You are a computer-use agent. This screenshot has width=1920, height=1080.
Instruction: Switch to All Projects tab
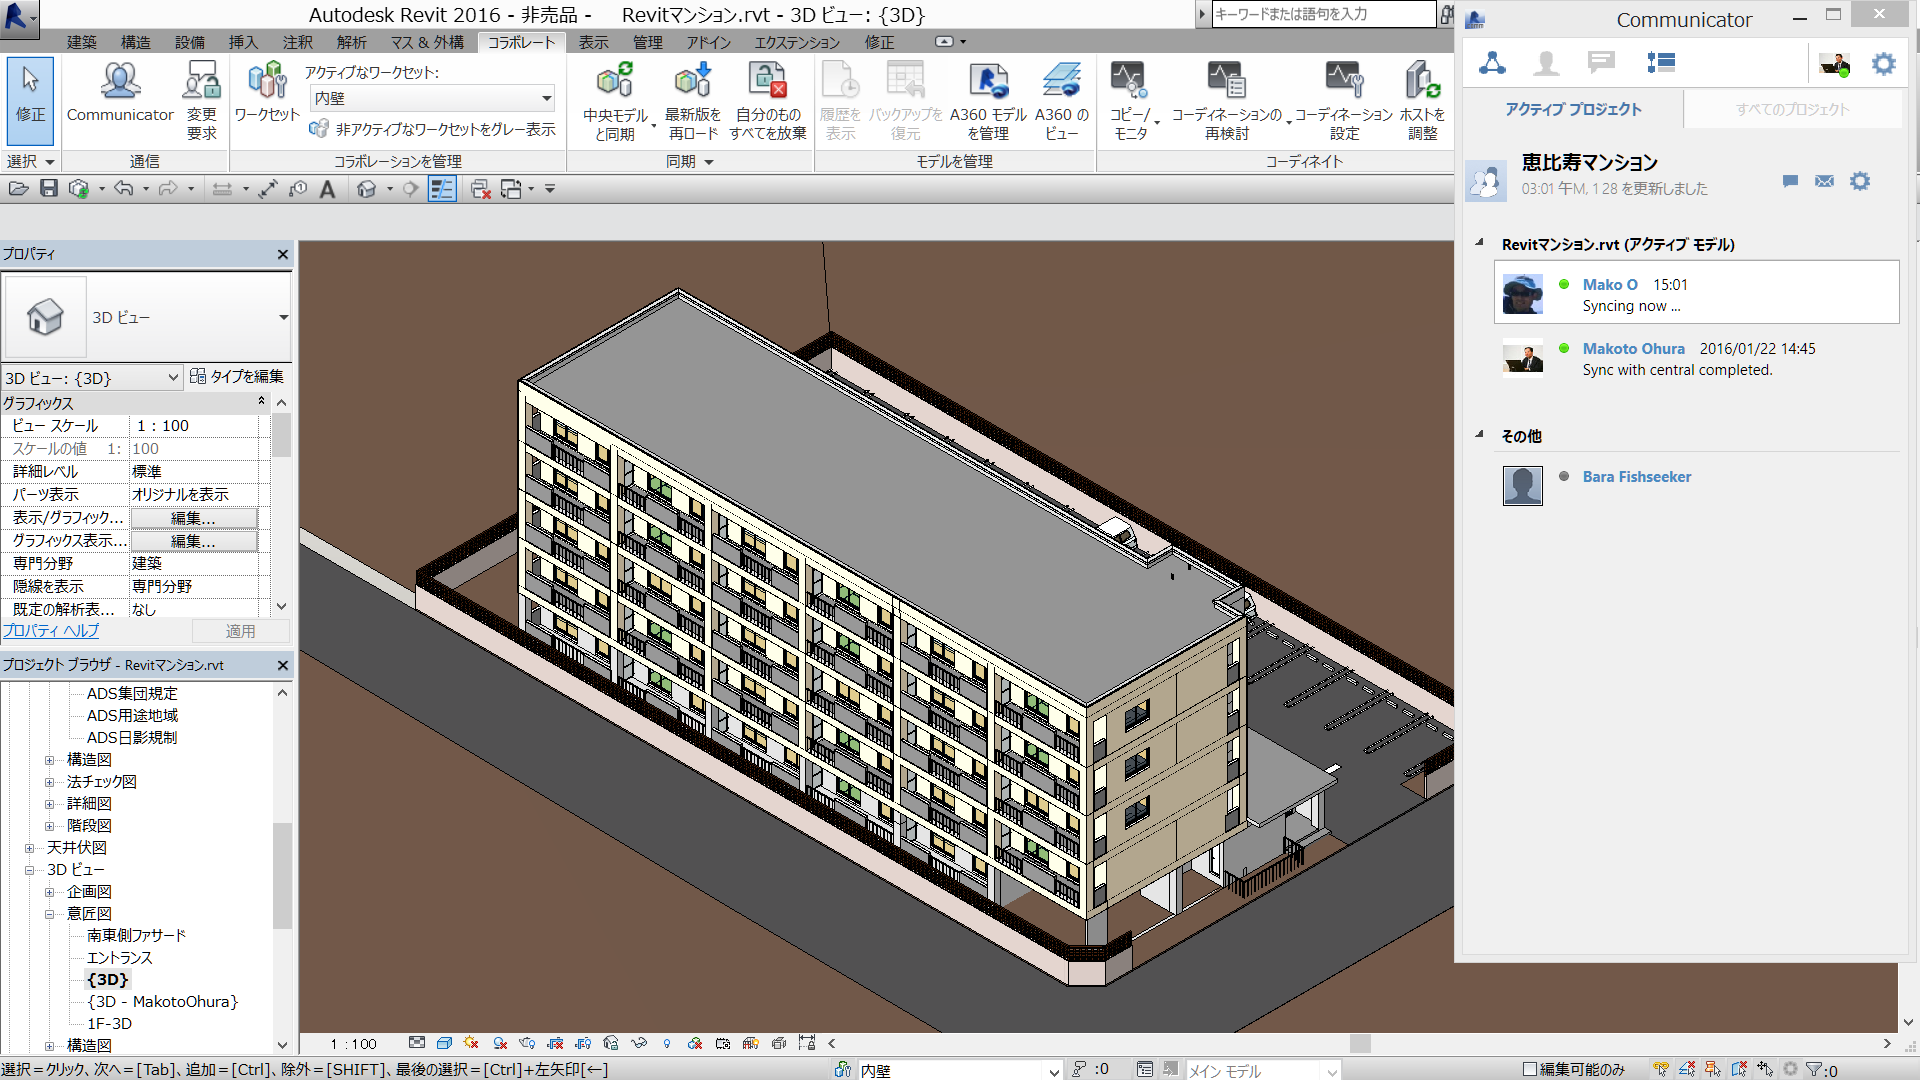1791,109
